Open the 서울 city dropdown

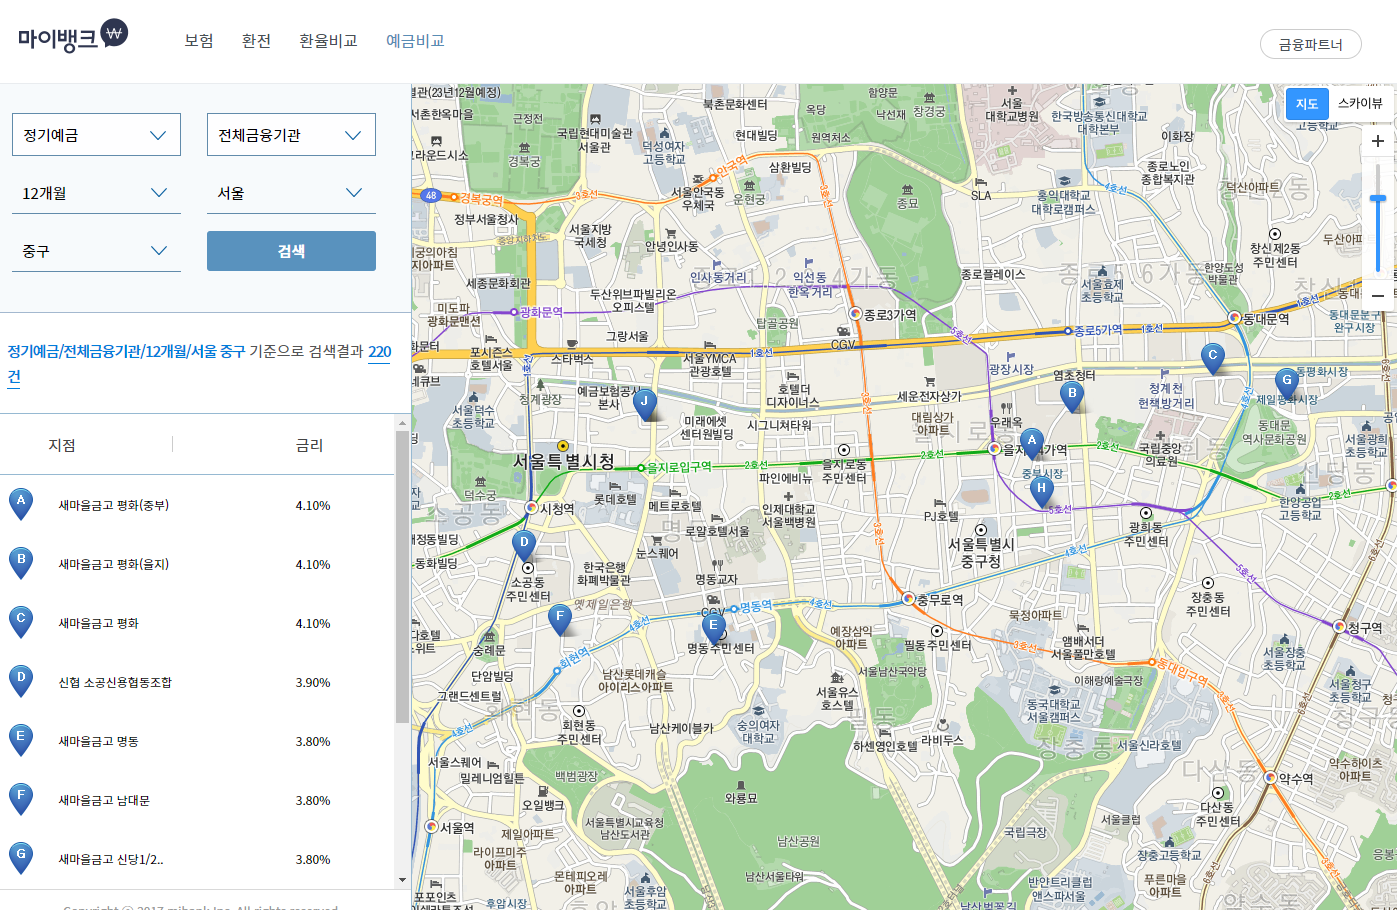tap(291, 193)
